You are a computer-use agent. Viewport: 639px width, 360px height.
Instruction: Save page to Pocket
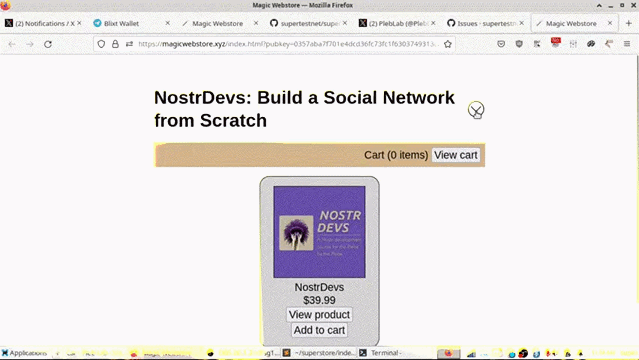(x=501, y=44)
